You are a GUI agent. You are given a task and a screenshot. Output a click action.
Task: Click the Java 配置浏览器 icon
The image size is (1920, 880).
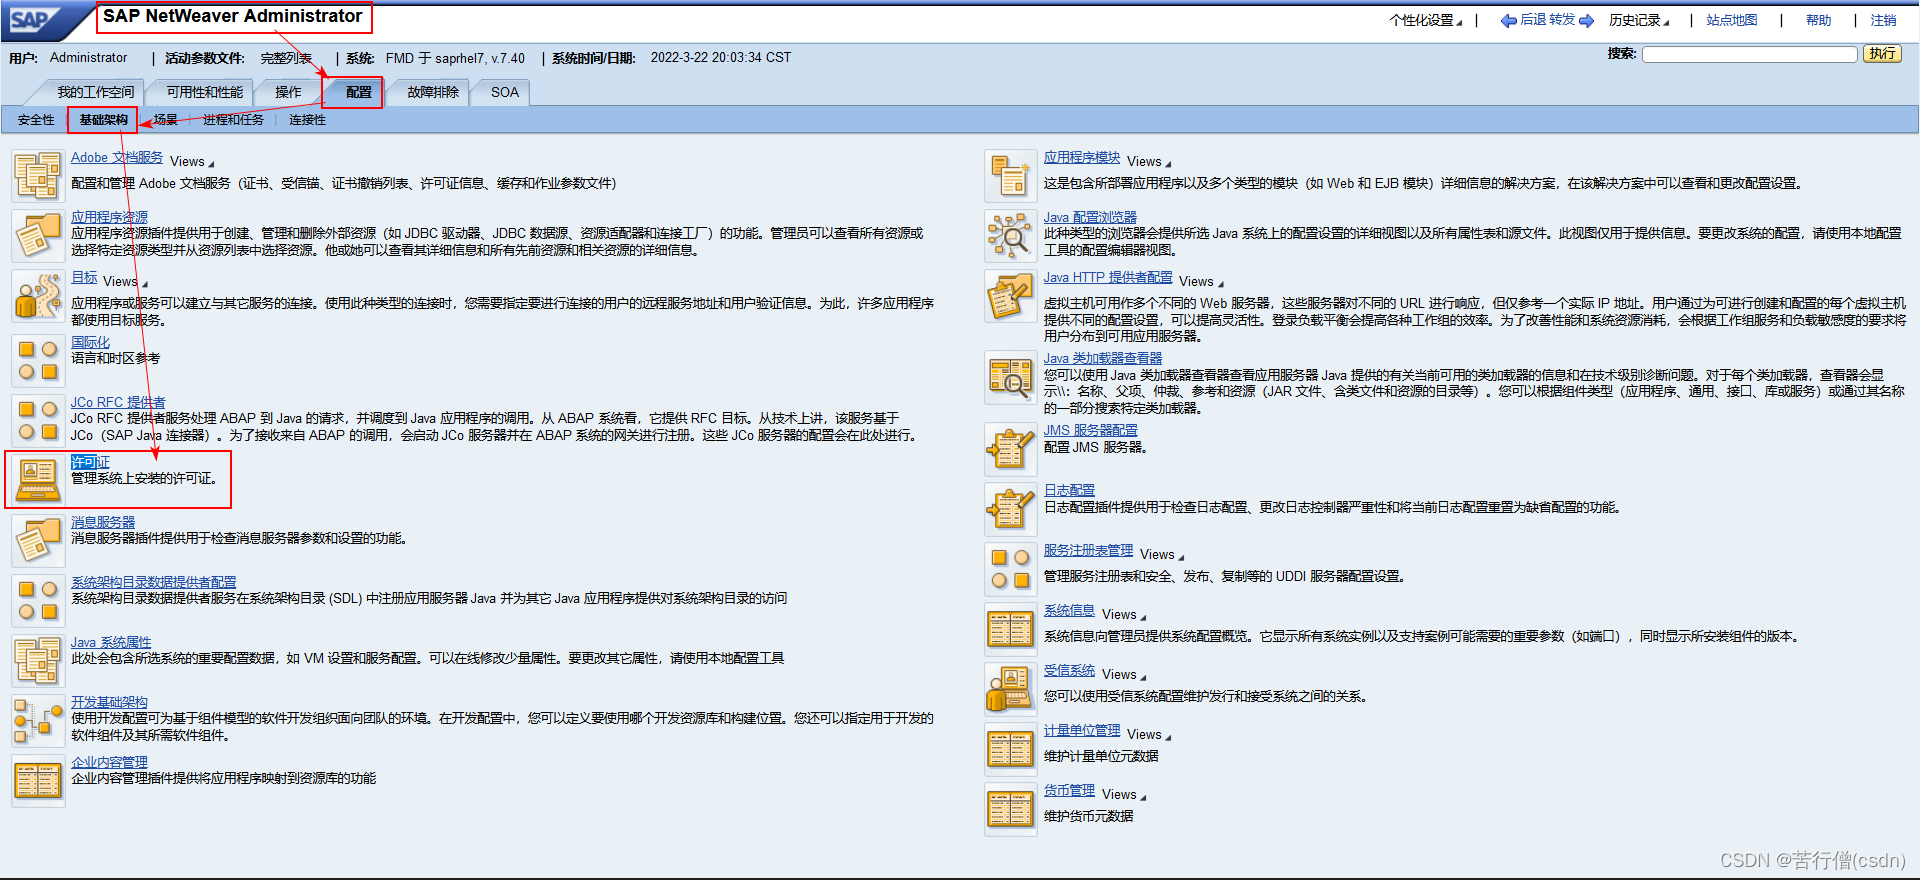[1010, 236]
